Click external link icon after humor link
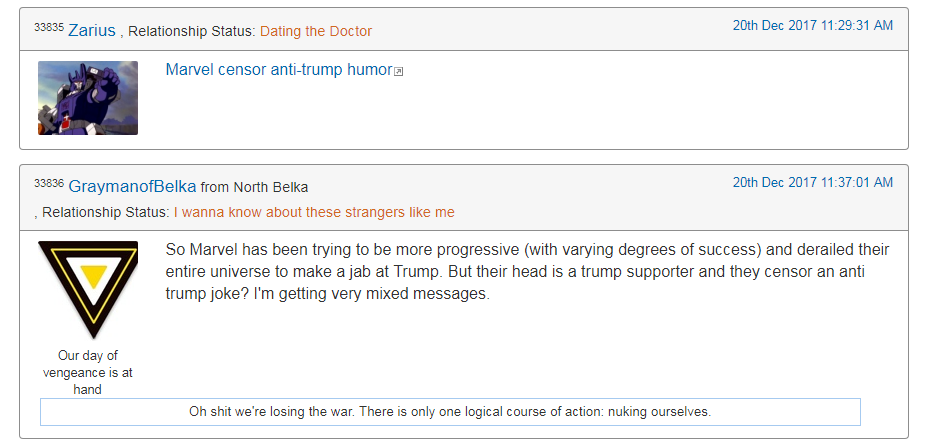928x445 pixels. (x=398, y=72)
